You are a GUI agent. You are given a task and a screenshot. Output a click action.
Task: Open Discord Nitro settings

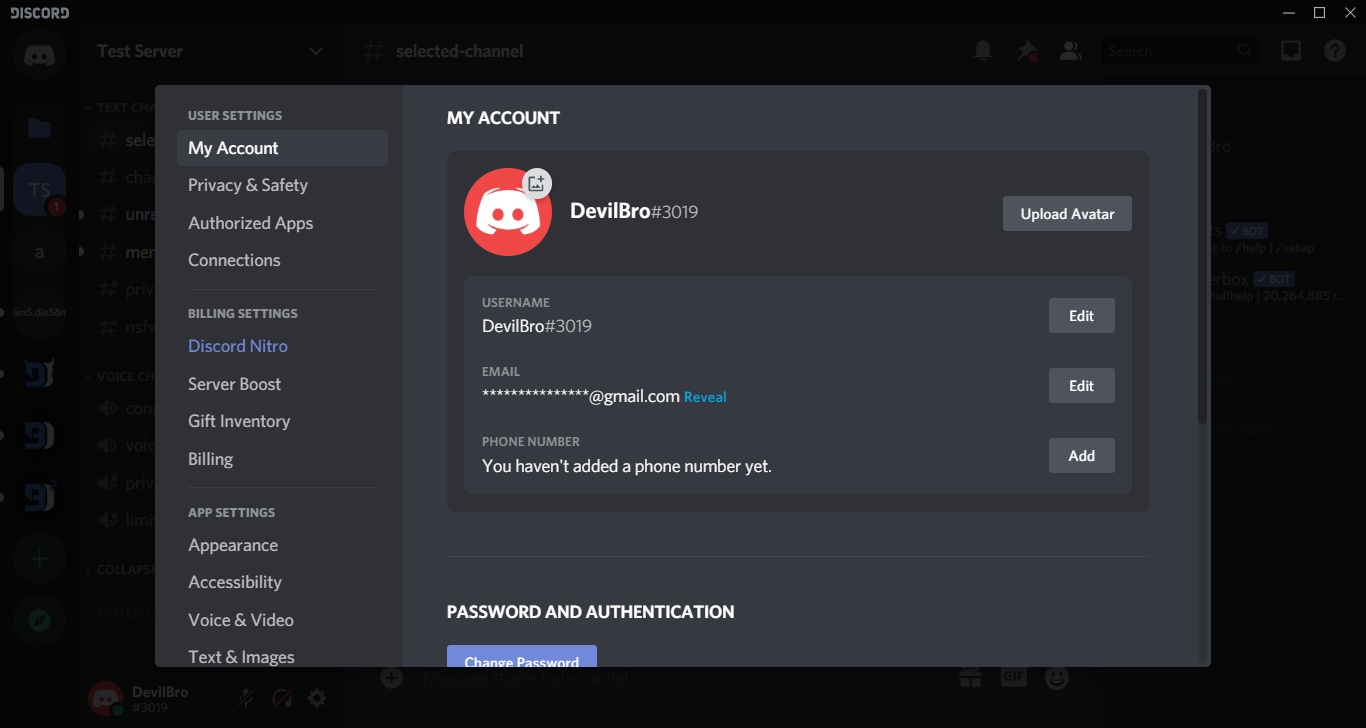click(238, 346)
